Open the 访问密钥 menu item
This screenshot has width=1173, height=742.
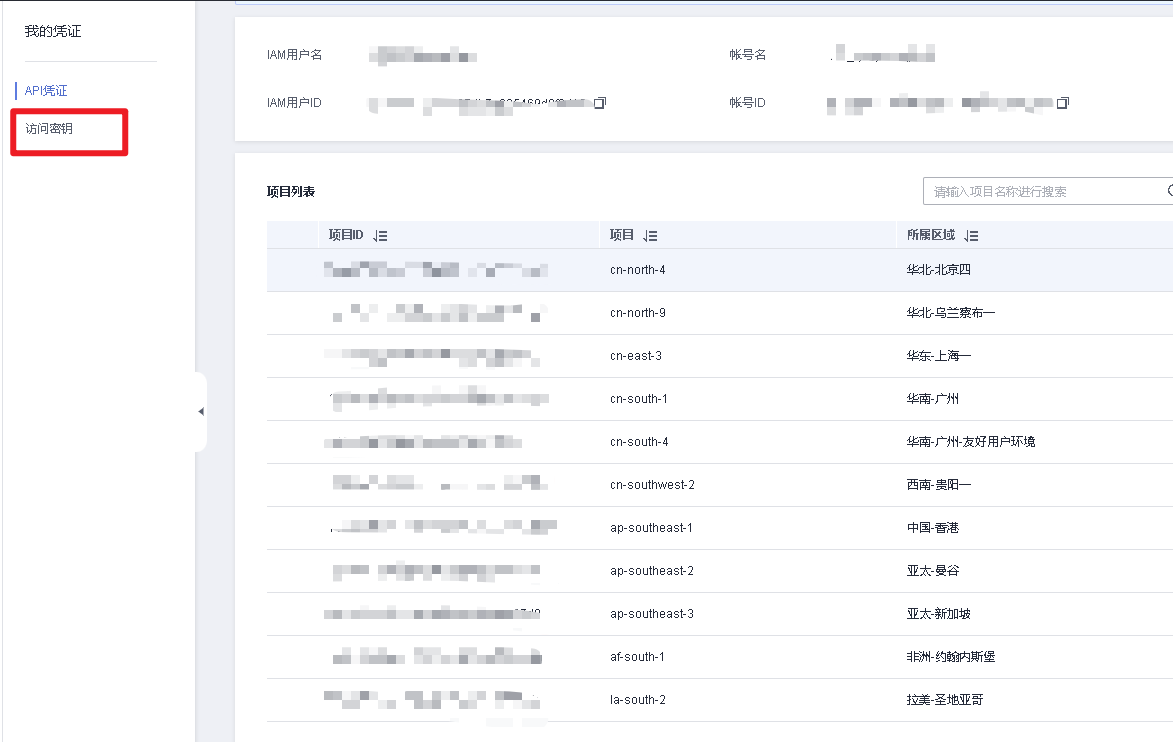coord(49,129)
